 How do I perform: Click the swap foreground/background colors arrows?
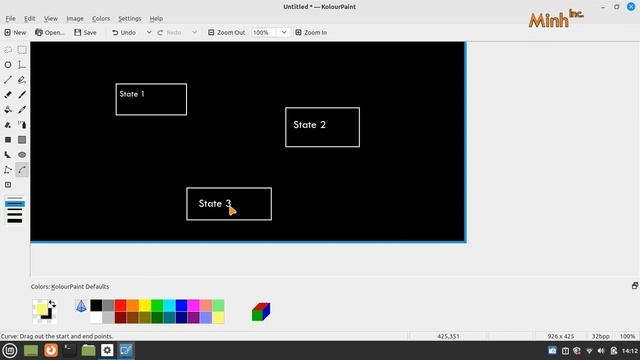pos(52,304)
